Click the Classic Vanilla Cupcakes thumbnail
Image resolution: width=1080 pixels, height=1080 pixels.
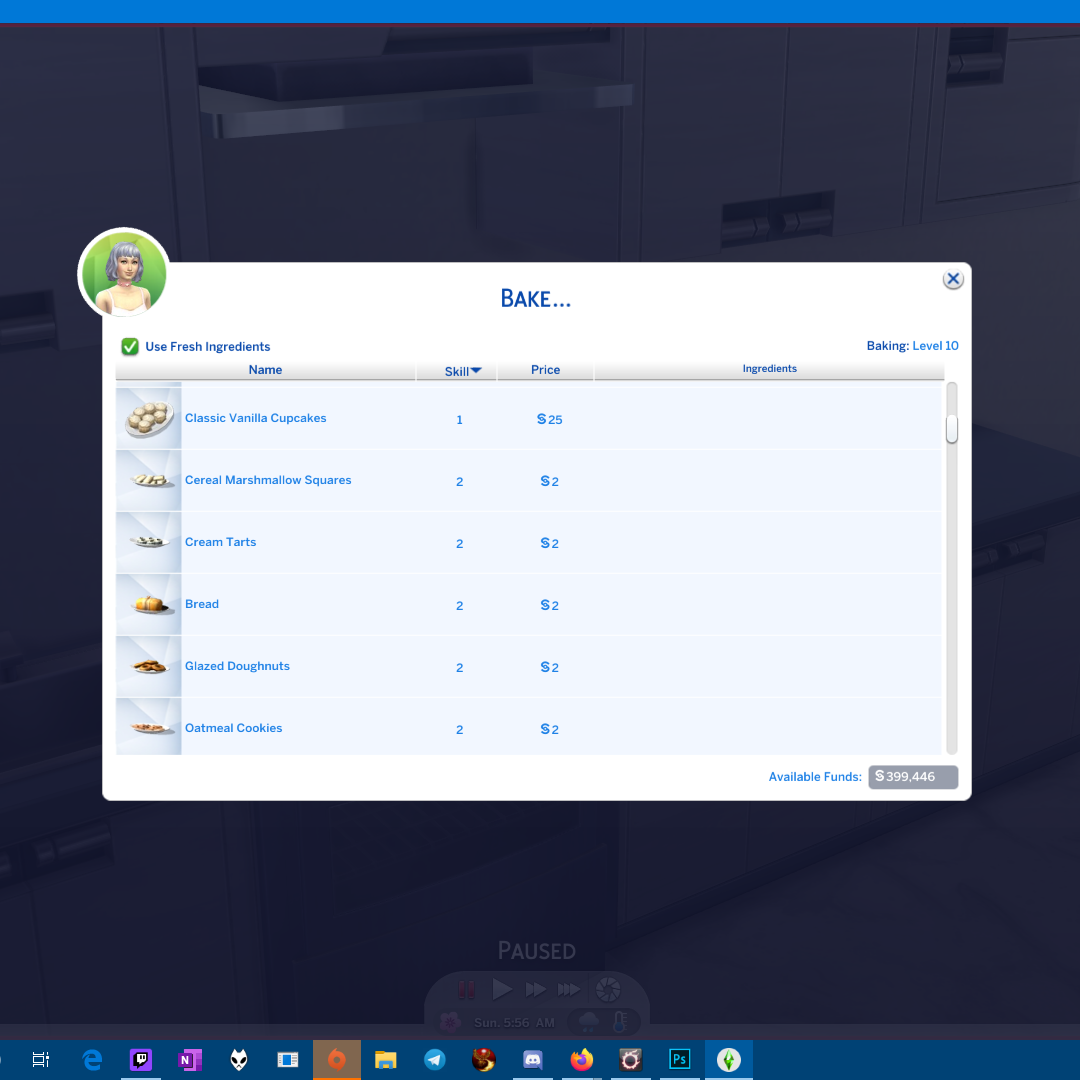point(149,419)
